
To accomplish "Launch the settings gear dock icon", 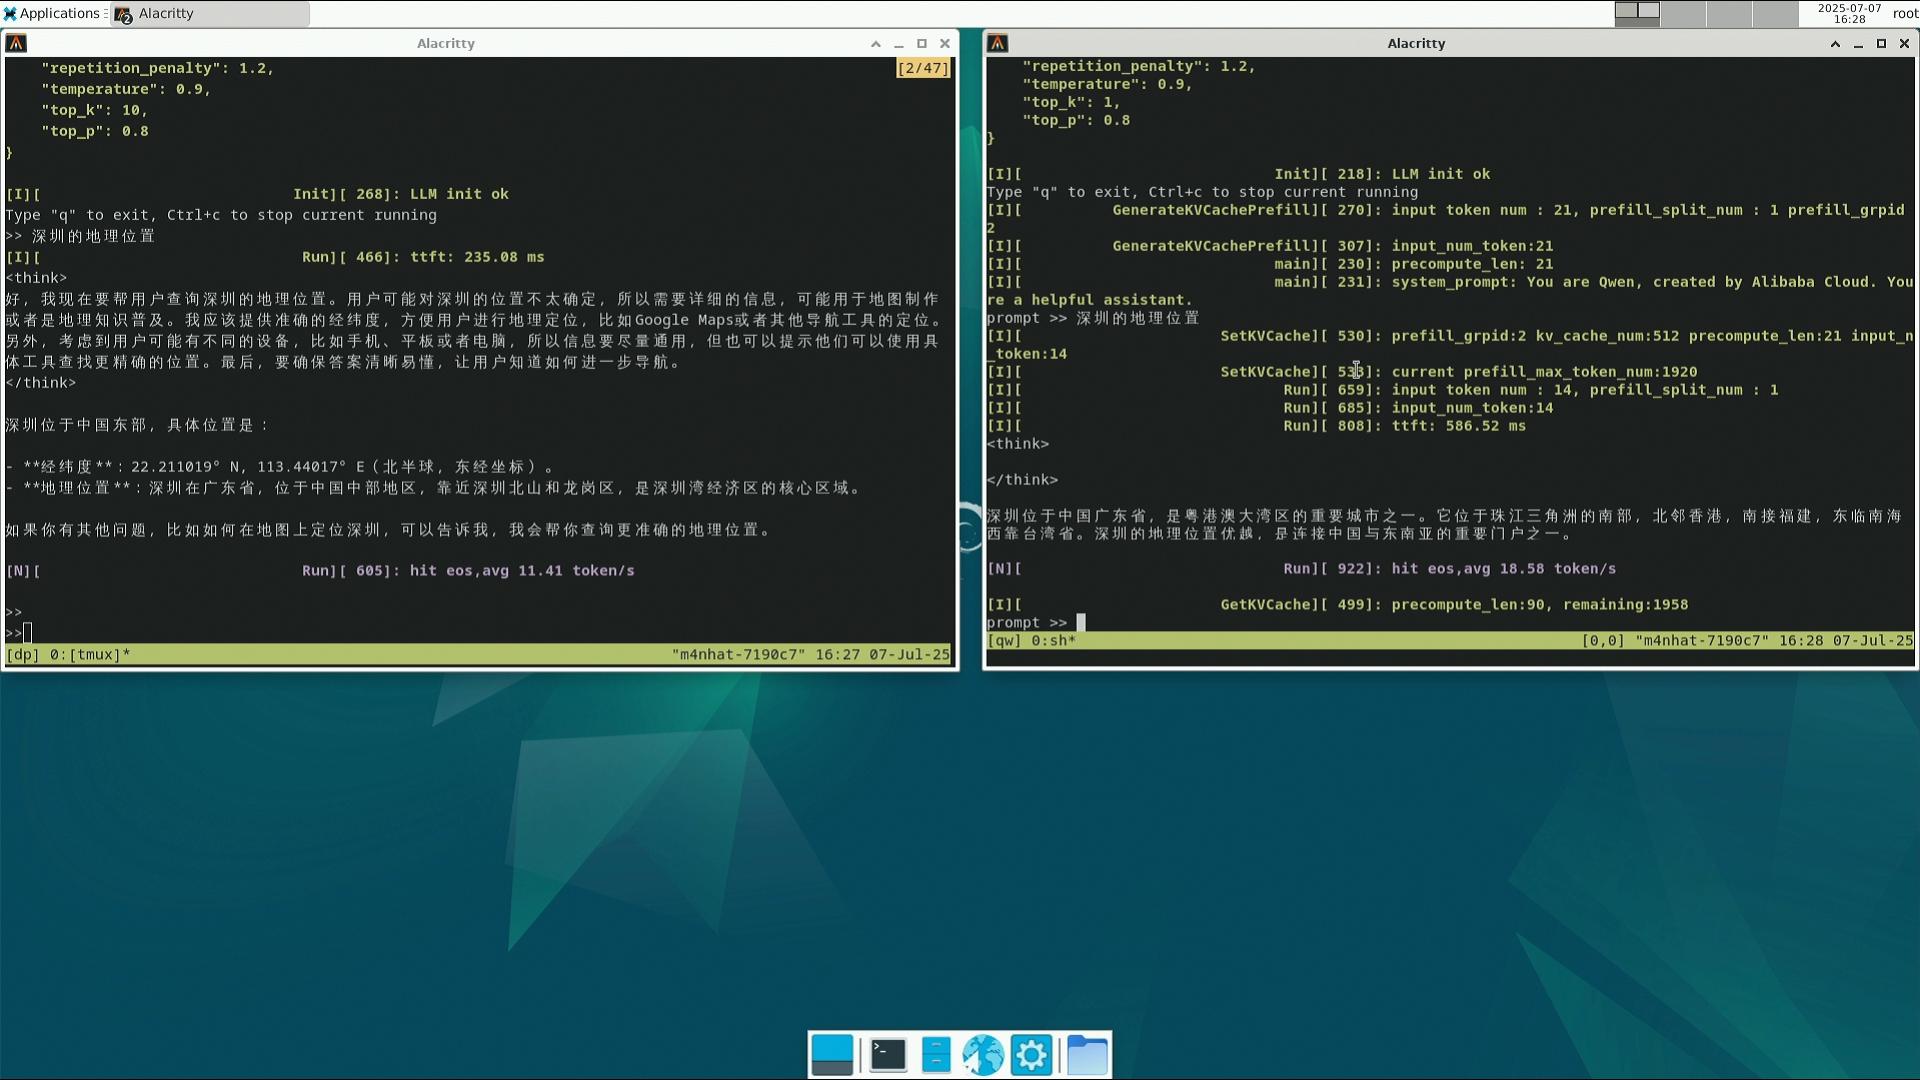I will click(x=1031, y=1055).
